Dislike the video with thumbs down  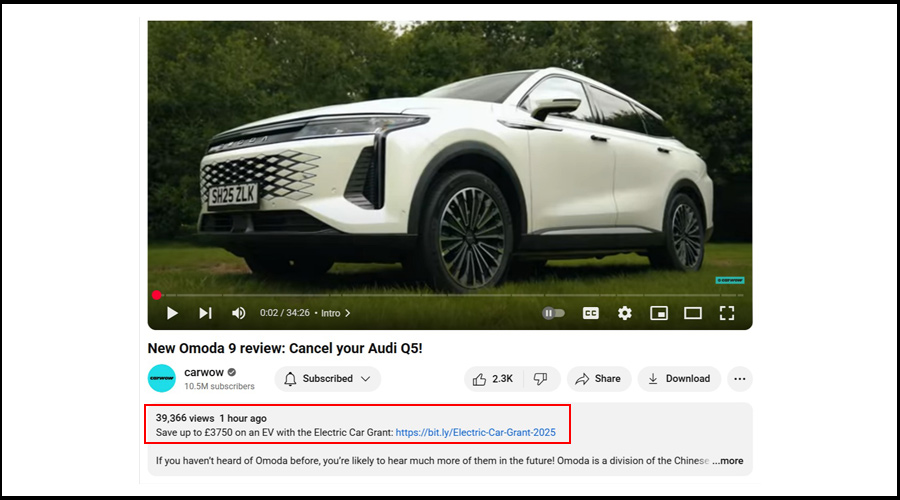[x=541, y=379]
